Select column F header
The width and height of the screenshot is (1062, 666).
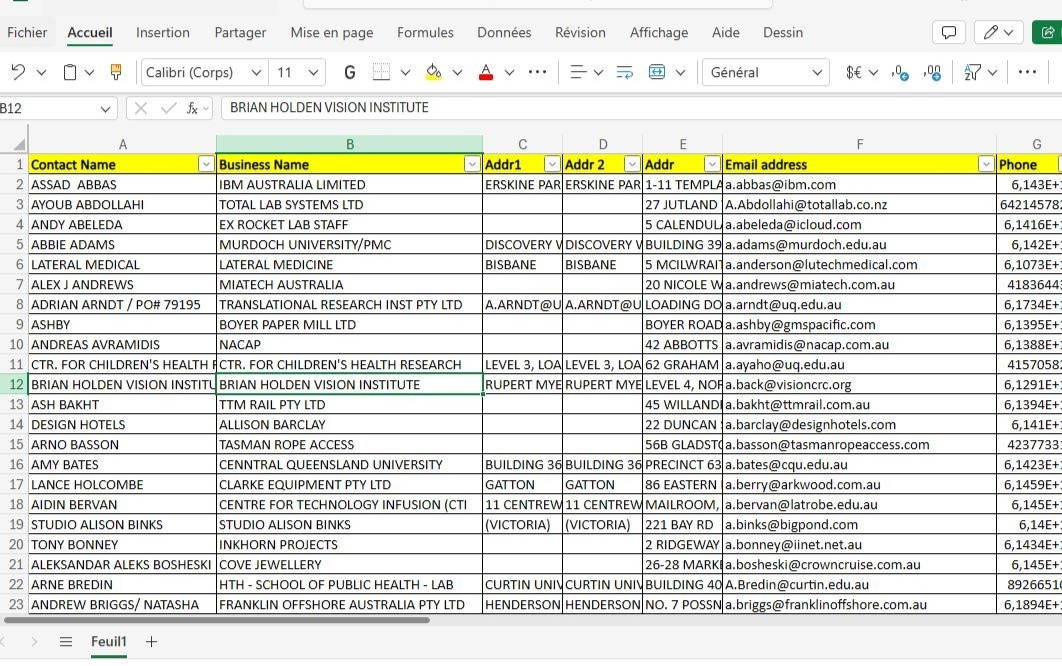[859, 144]
